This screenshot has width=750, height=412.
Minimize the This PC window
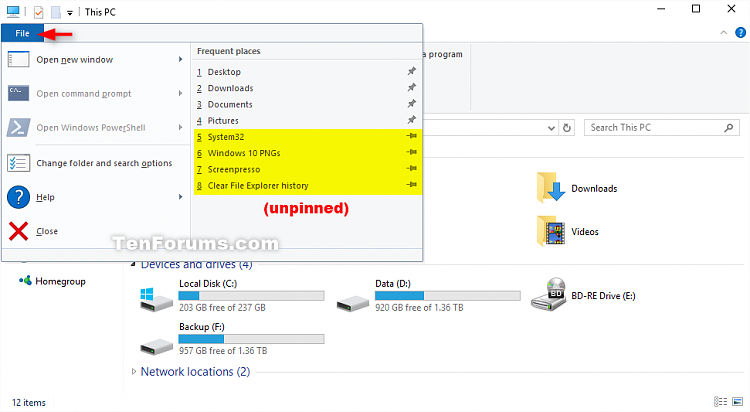point(661,9)
